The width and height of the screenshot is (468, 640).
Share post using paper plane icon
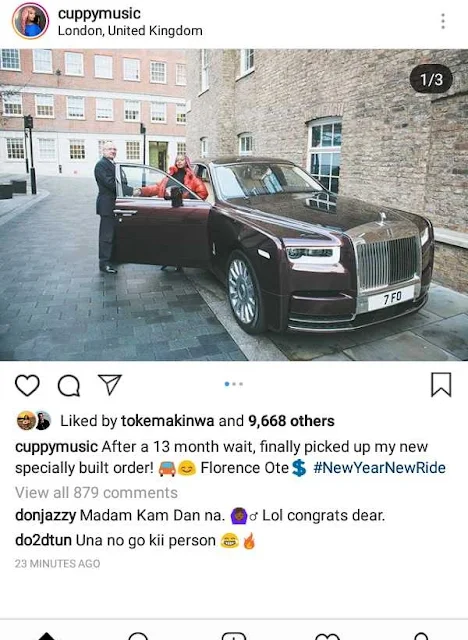(x=110, y=384)
